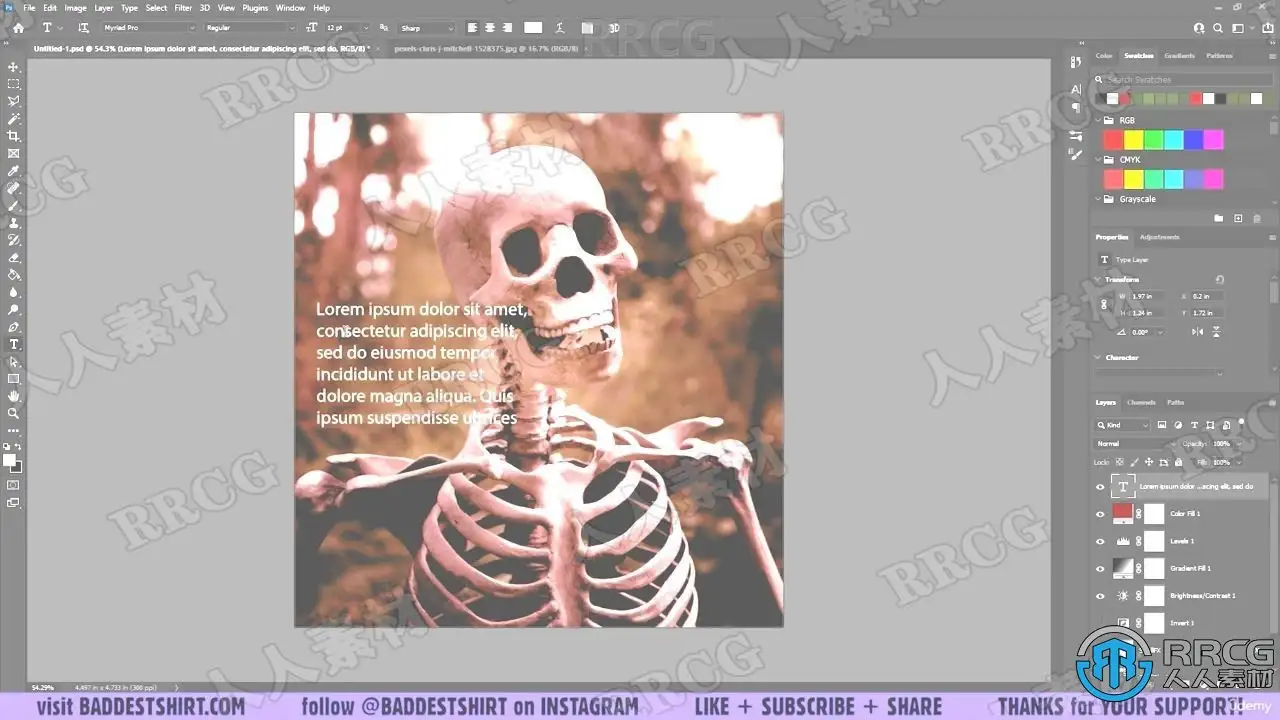The image size is (1280, 720).
Task: Open the layer blend mode dropdown Normal
Action: click(x=1135, y=444)
